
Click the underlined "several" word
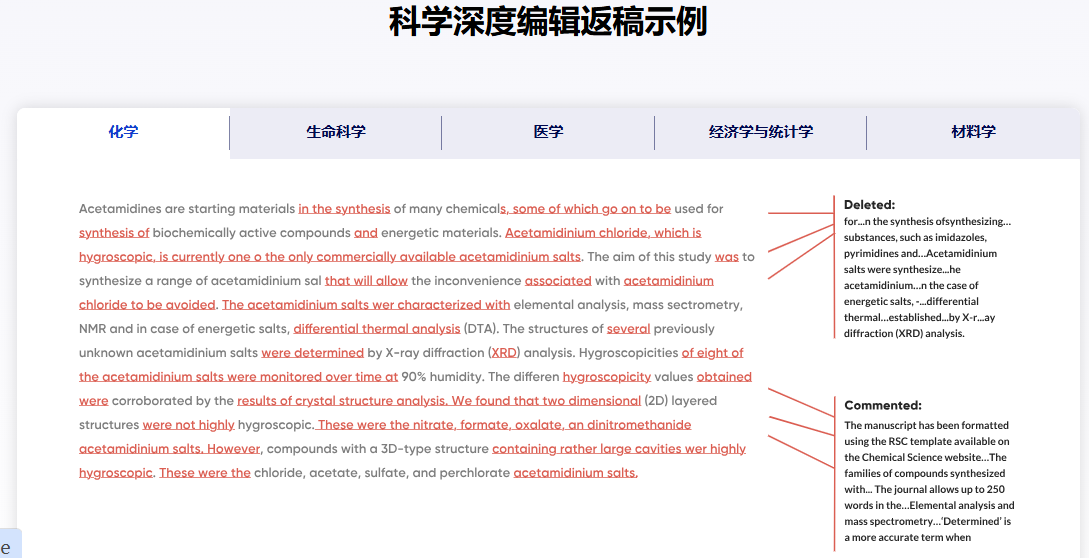628,329
